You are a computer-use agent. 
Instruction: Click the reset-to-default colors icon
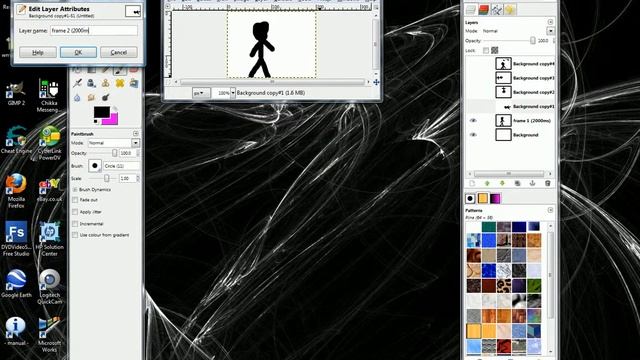click(x=96, y=121)
